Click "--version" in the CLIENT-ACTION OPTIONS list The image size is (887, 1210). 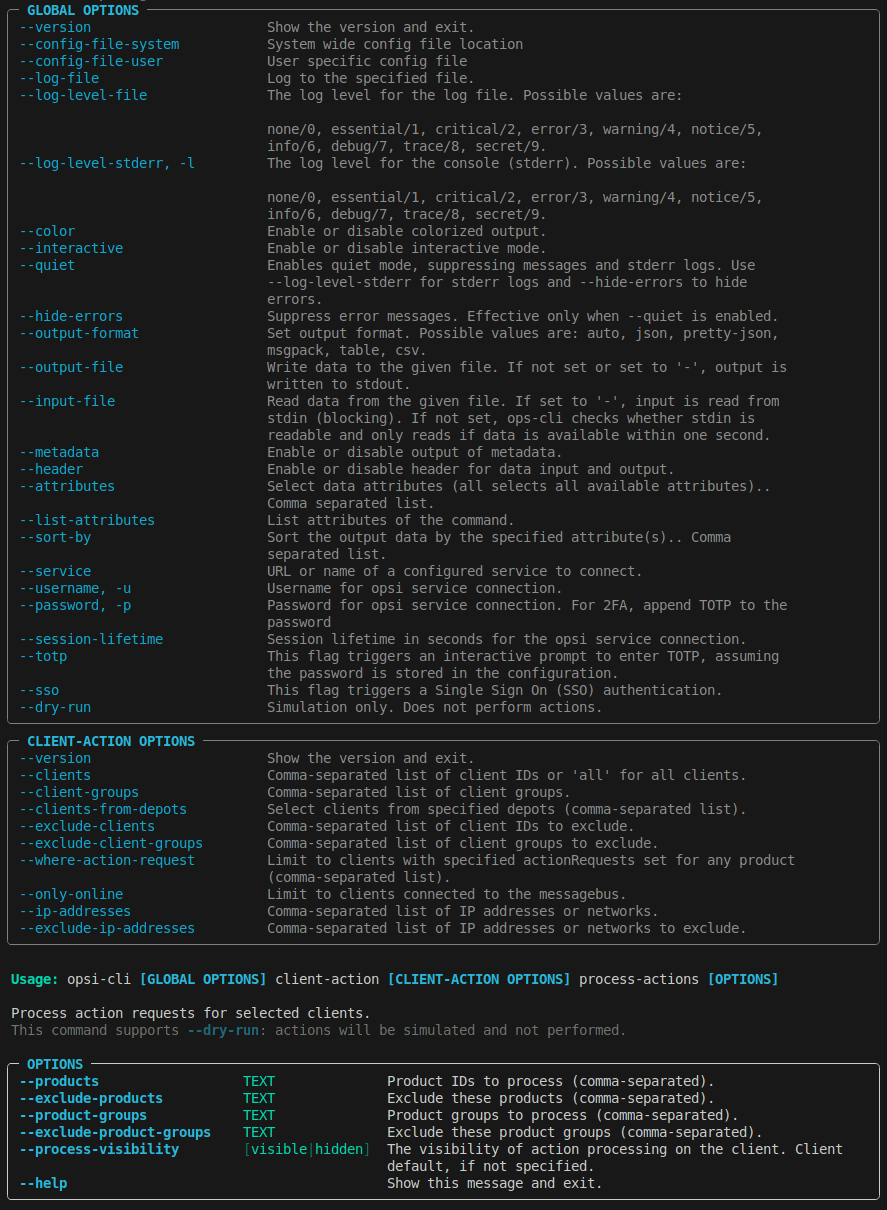point(55,758)
